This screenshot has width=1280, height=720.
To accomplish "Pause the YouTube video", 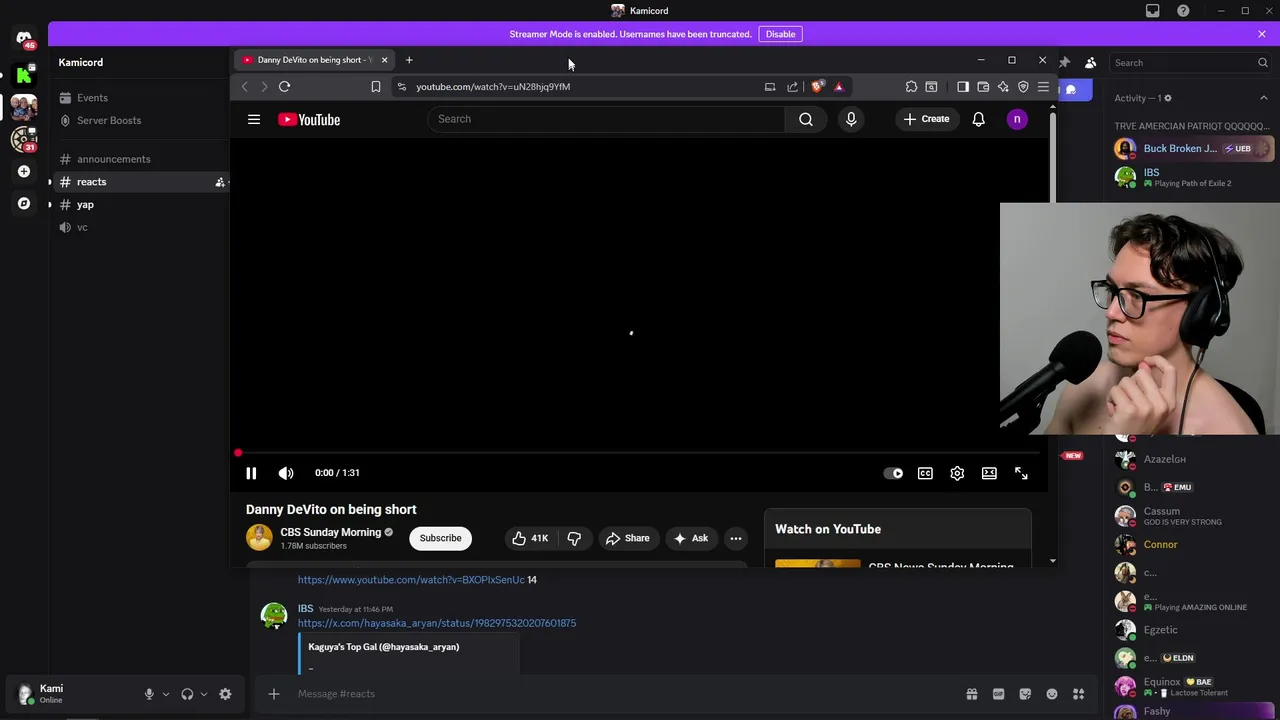I will tap(251, 473).
